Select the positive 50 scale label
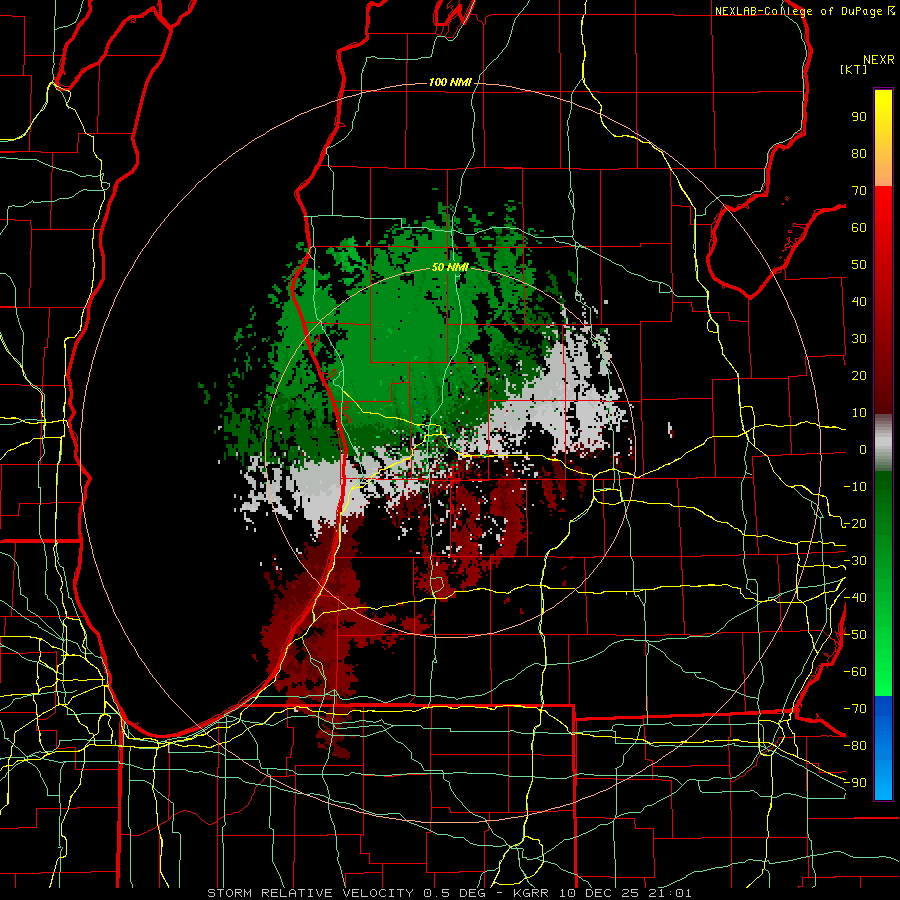The width and height of the screenshot is (900, 900). [x=859, y=265]
